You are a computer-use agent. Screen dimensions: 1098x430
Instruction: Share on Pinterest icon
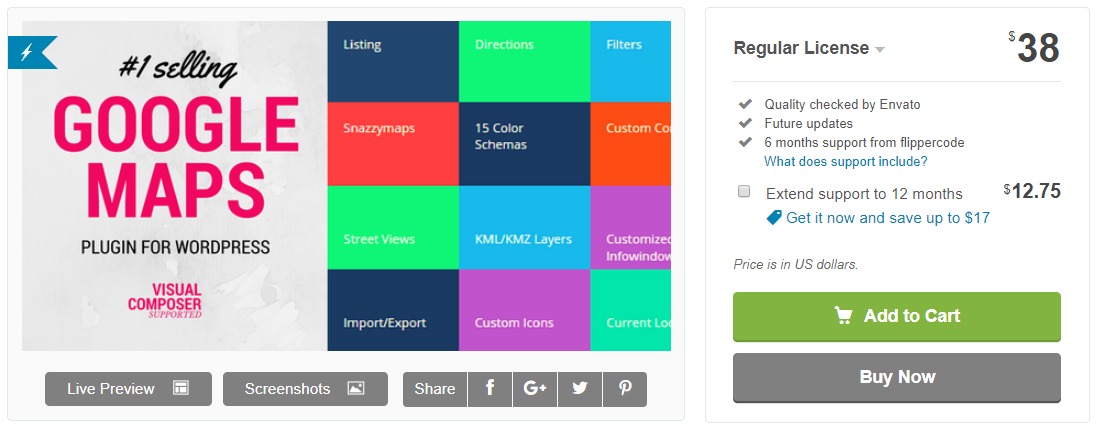pos(625,389)
